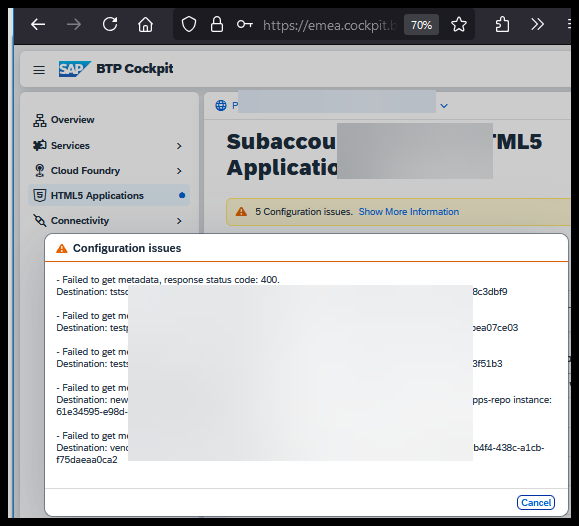Image resolution: width=579 pixels, height=526 pixels.
Task: Click the BTP Cockpit title
Action: pos(135,69)
